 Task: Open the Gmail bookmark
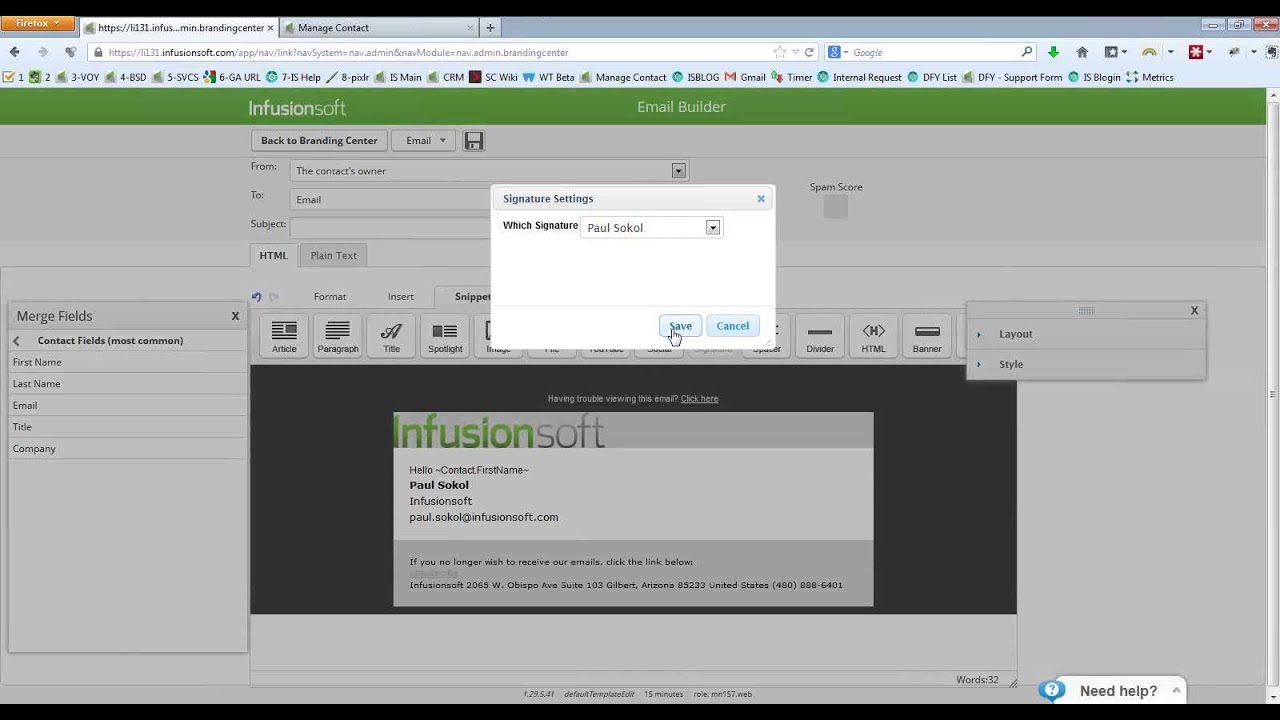(746, 77)
